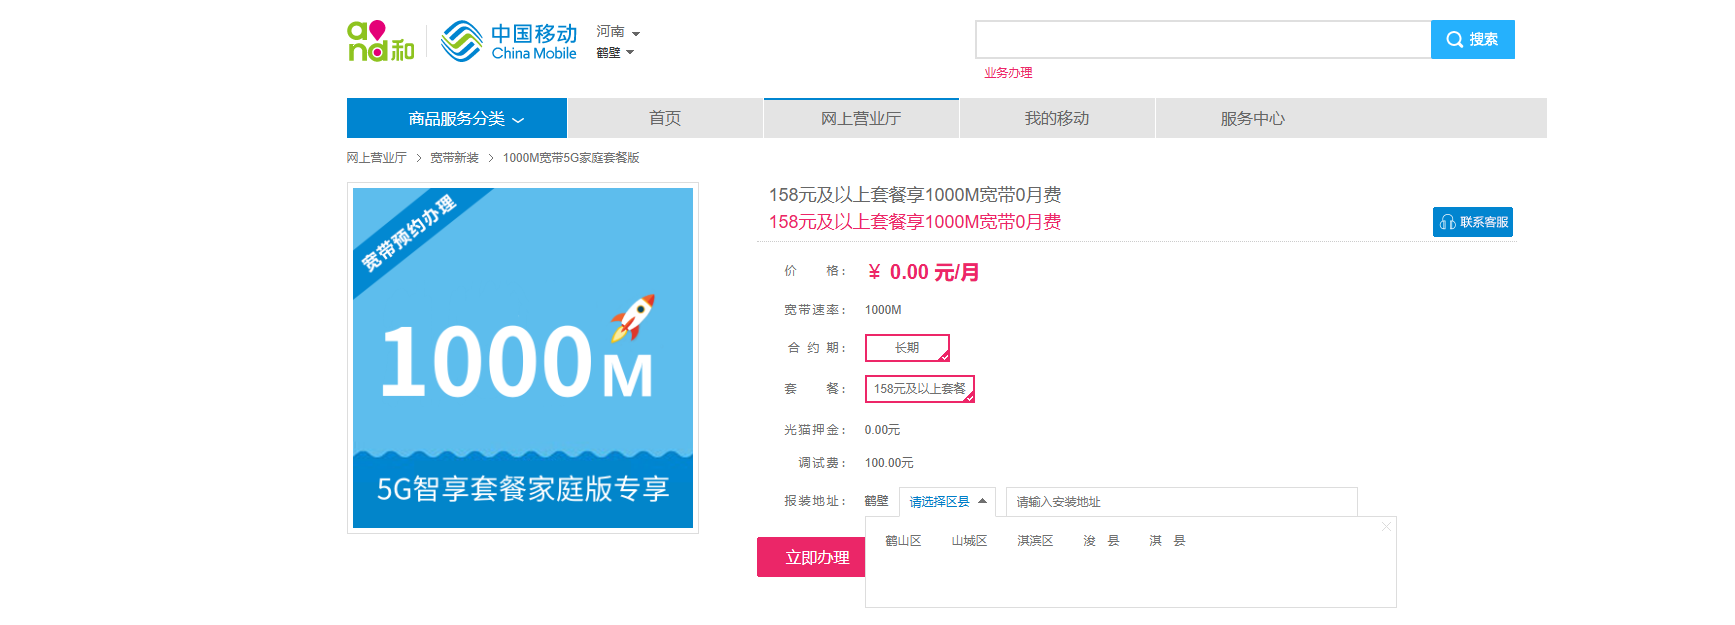Click the 请输入安装地址 address field
Screen dimensions: 1735x625
(1182, 502)
